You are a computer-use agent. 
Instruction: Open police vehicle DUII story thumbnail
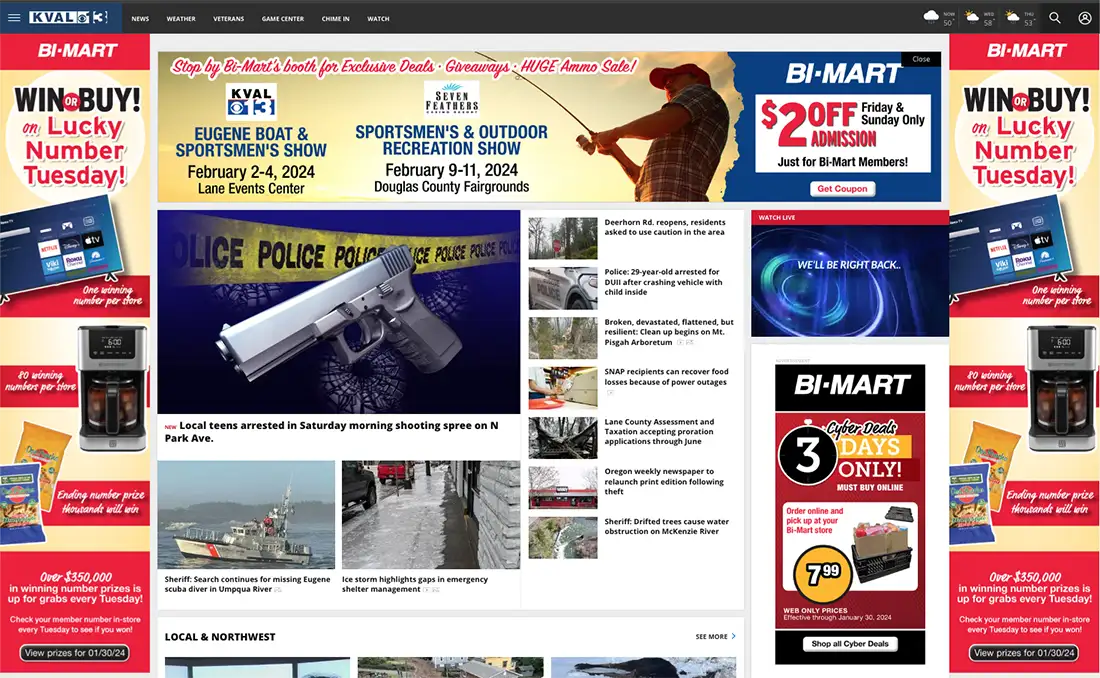[x=563, y=288]
